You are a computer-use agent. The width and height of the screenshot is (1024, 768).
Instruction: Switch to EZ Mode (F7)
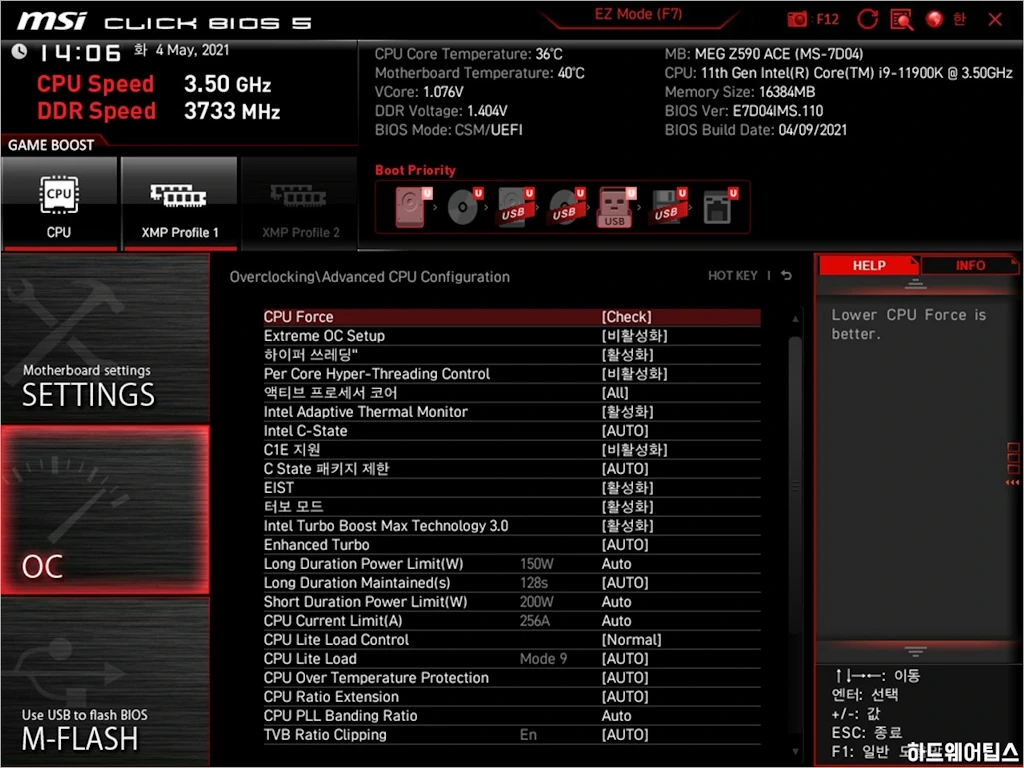pyautogui.click(x=638, y=14)
